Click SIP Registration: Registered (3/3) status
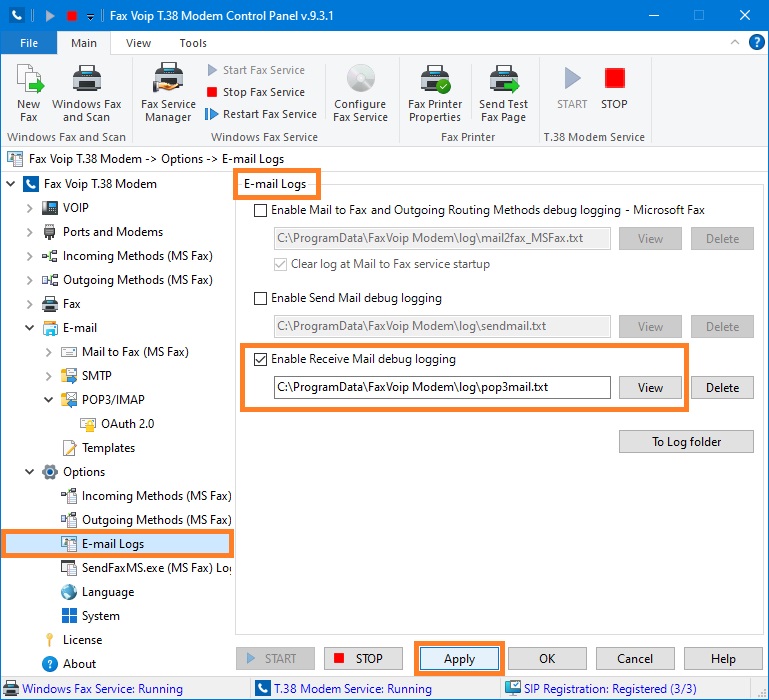The image size is (769, 700). pos(610,689)
